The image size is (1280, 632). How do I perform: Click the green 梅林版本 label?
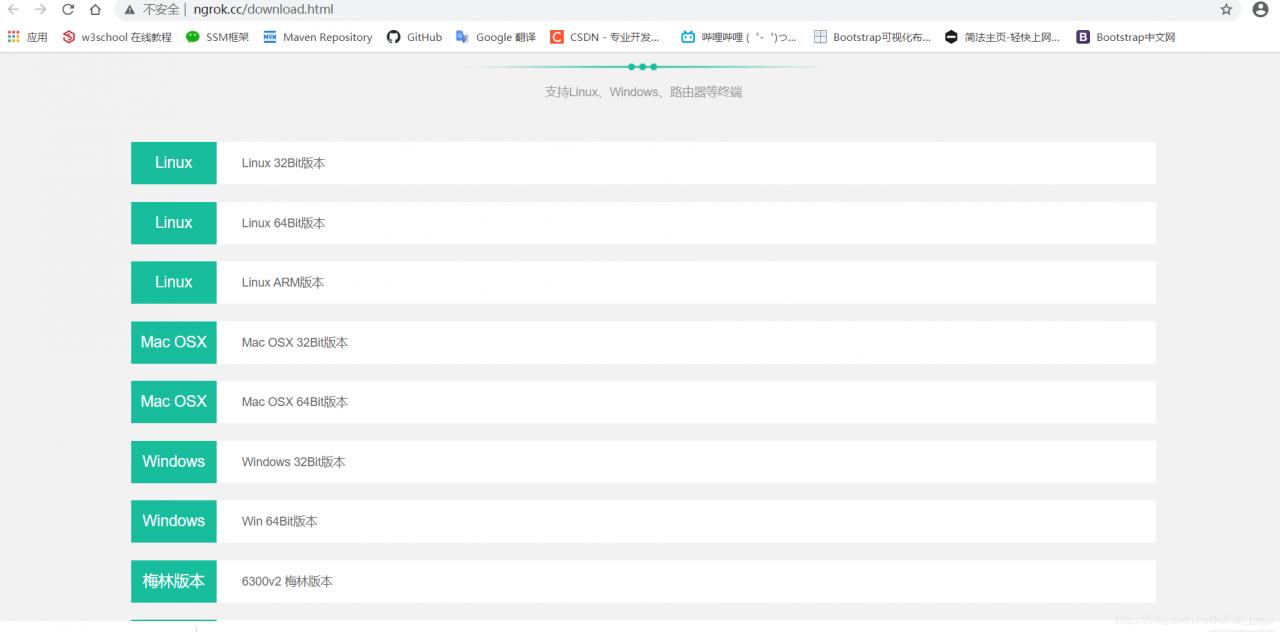[x=174, y=581]
